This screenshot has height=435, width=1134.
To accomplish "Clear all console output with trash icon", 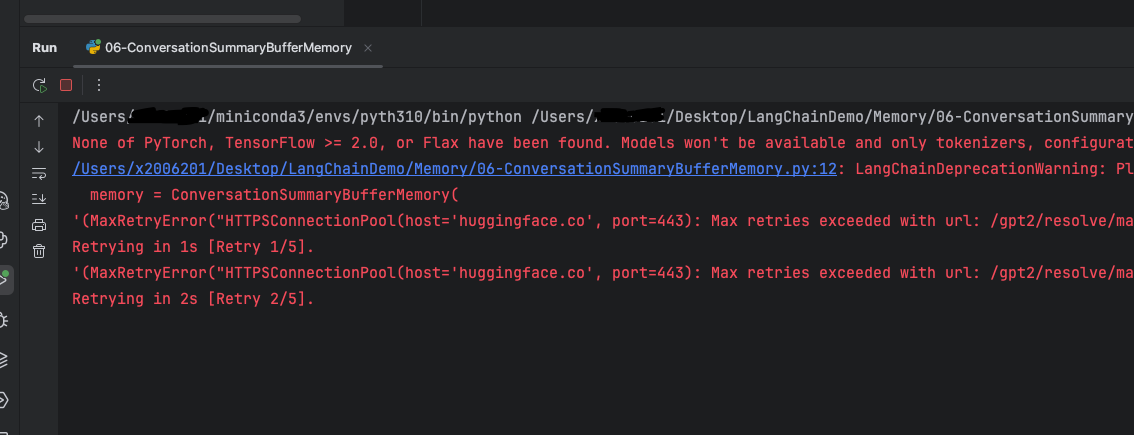I will 39,251.
